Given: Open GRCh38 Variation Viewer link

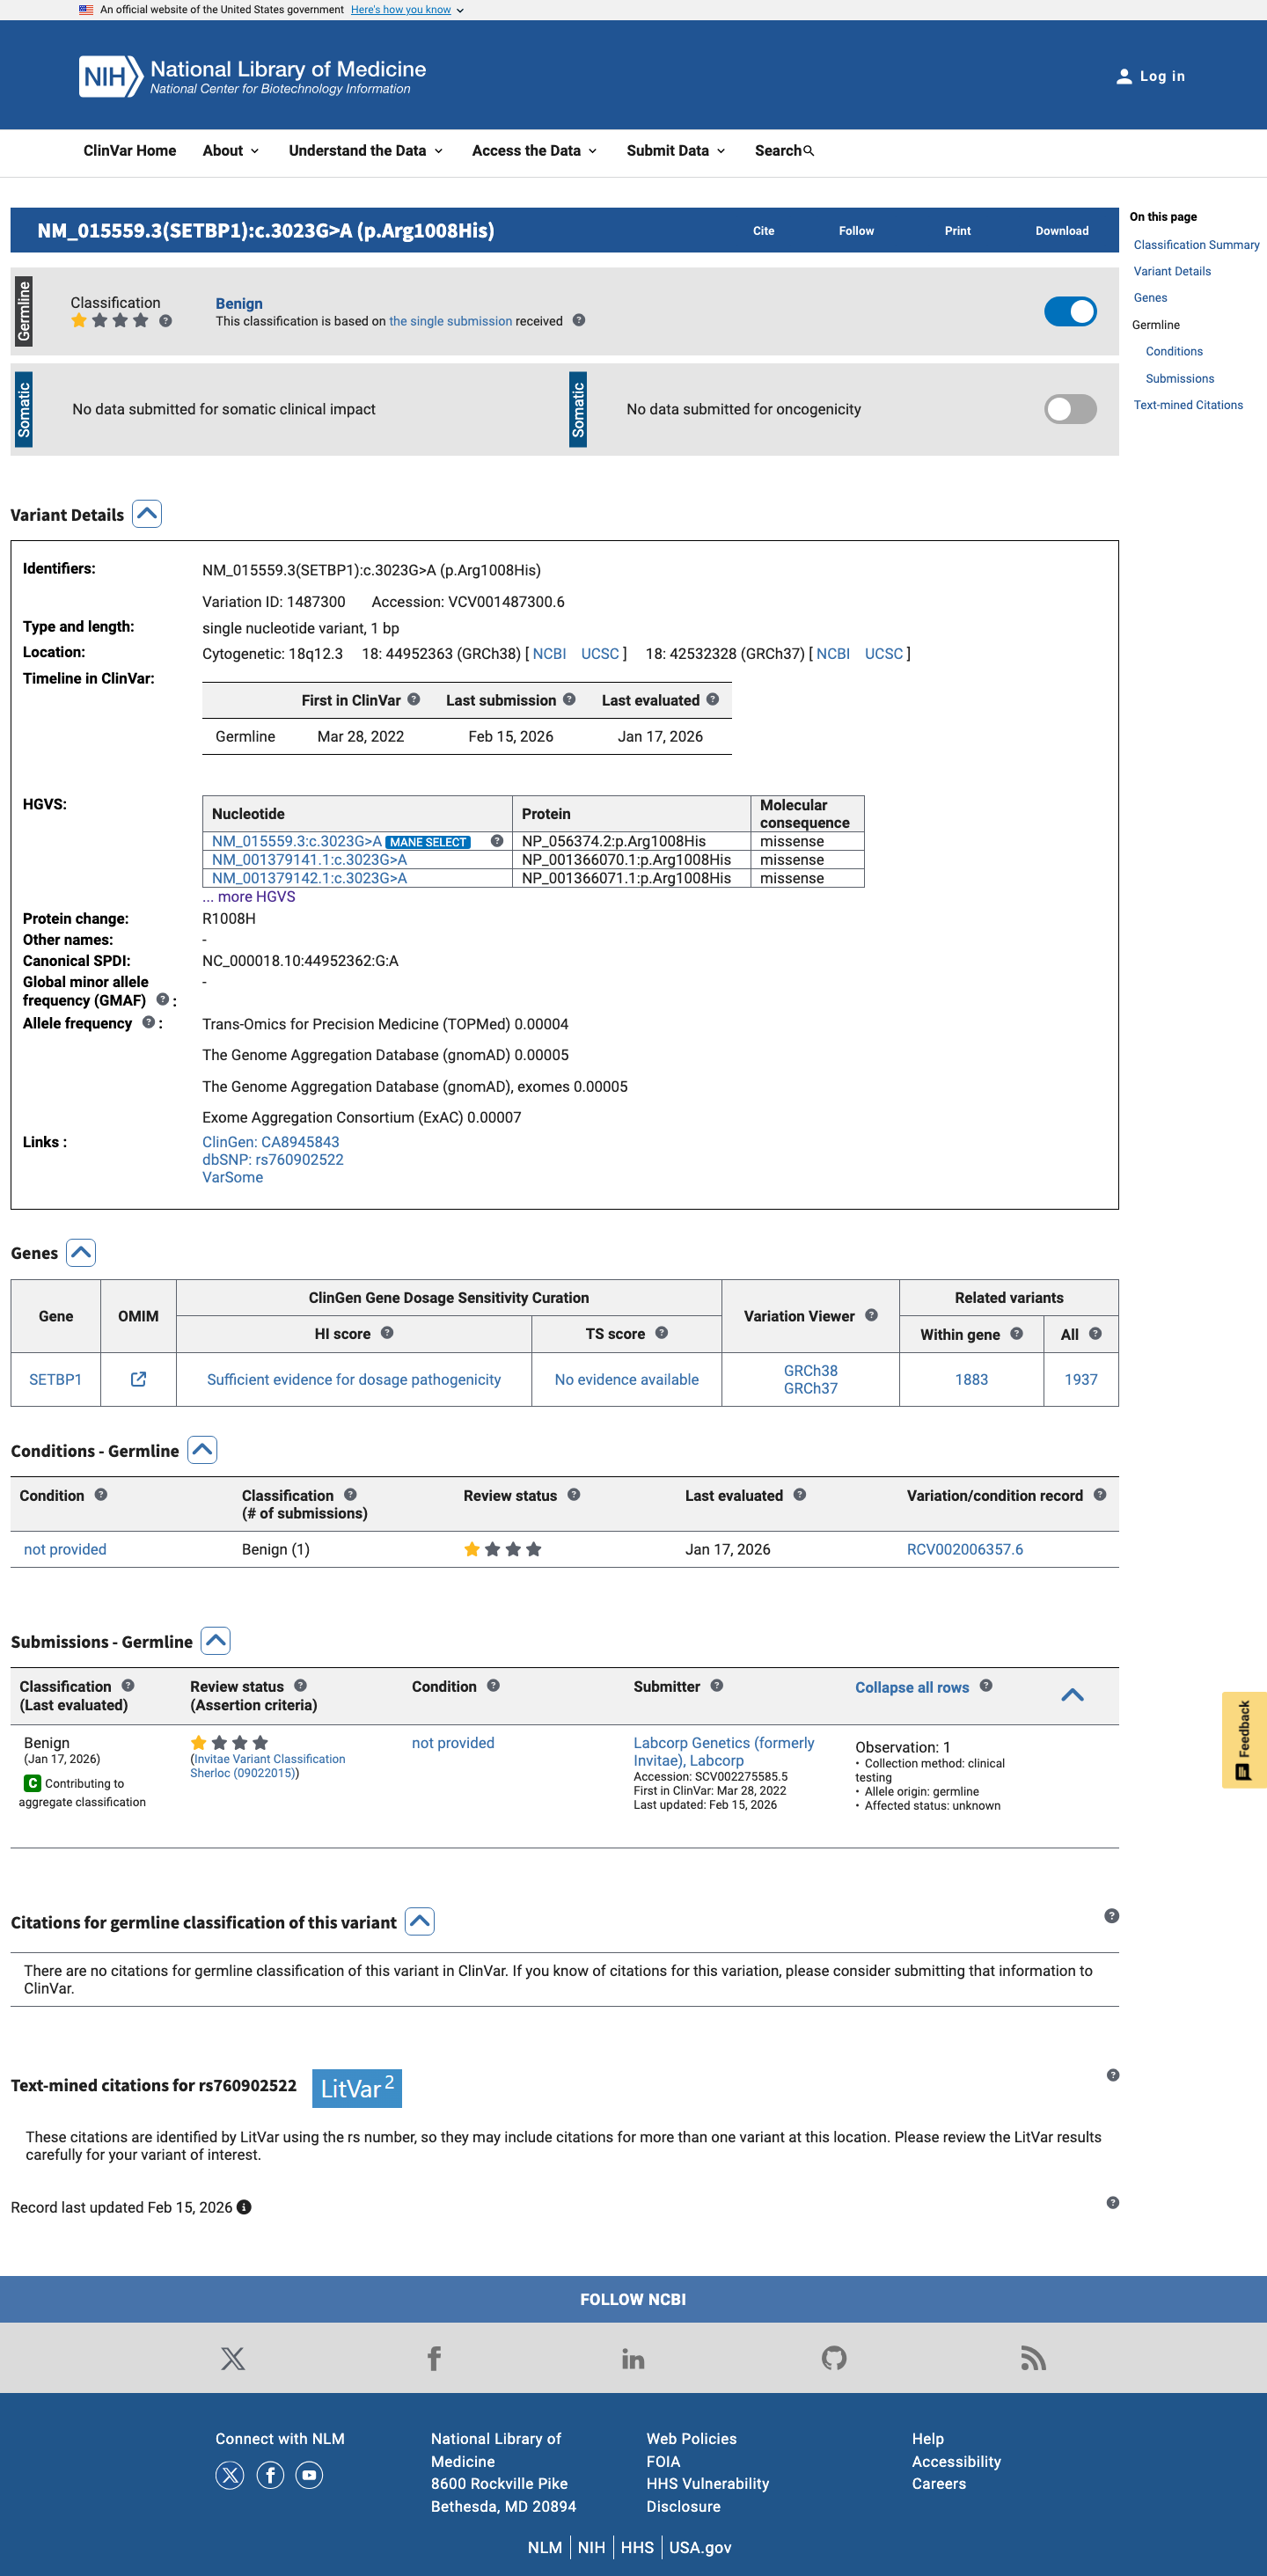Looking at the screenshot, I should 811,1370.
